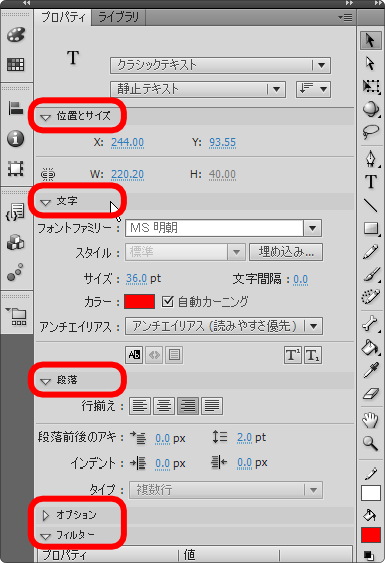Open the アンチエイリアス dropdown
The width and height of the screenshot is (385, 563).
[x=224, y=326]
